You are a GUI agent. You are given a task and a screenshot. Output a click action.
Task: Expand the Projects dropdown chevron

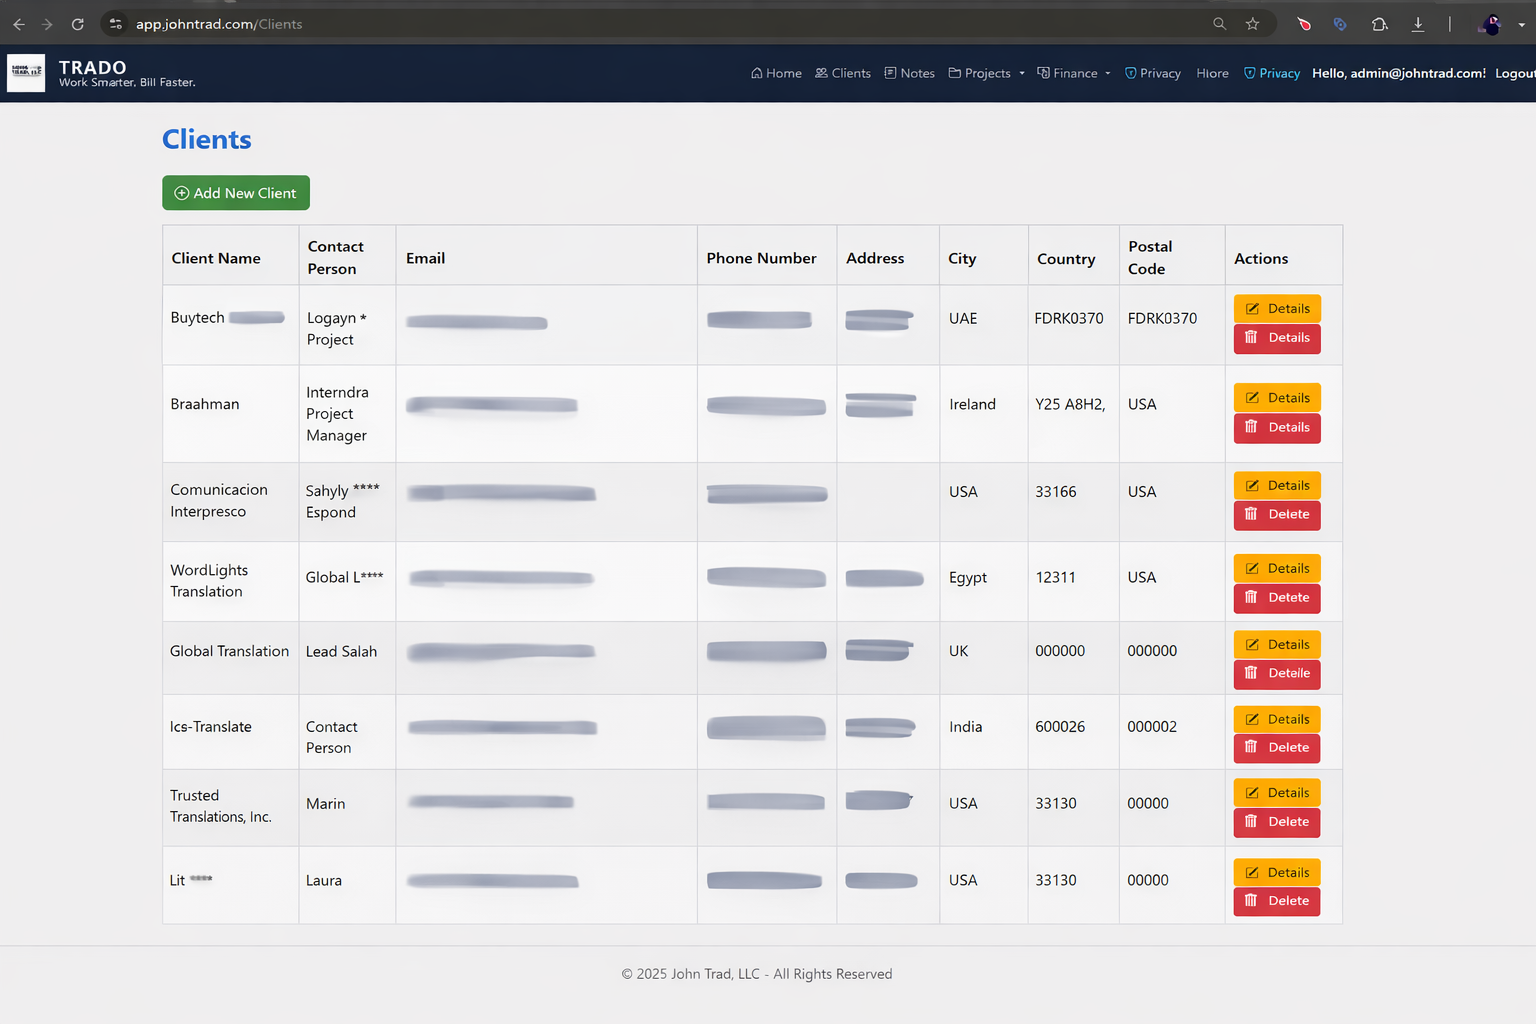click(x=1022, y=73)
